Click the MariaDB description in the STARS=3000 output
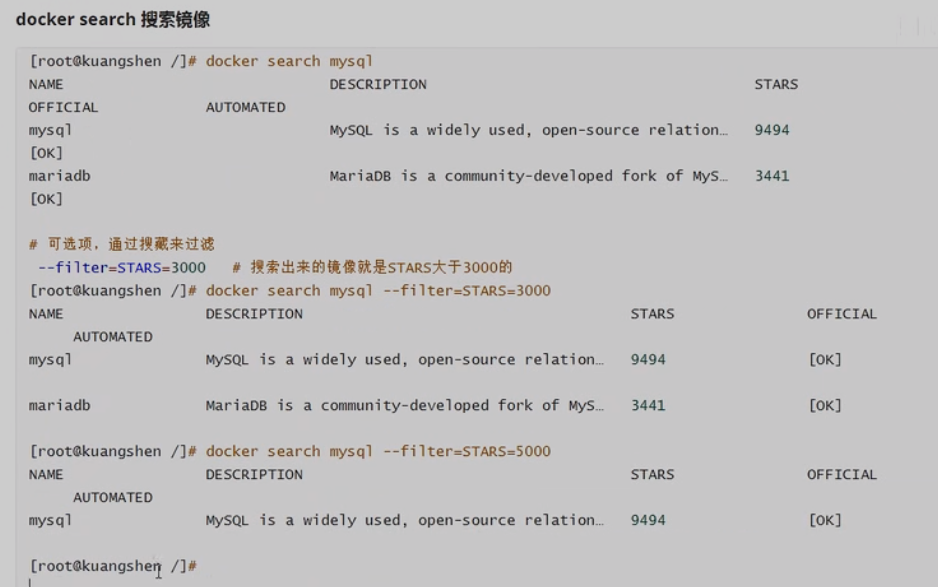 [405, 406]
